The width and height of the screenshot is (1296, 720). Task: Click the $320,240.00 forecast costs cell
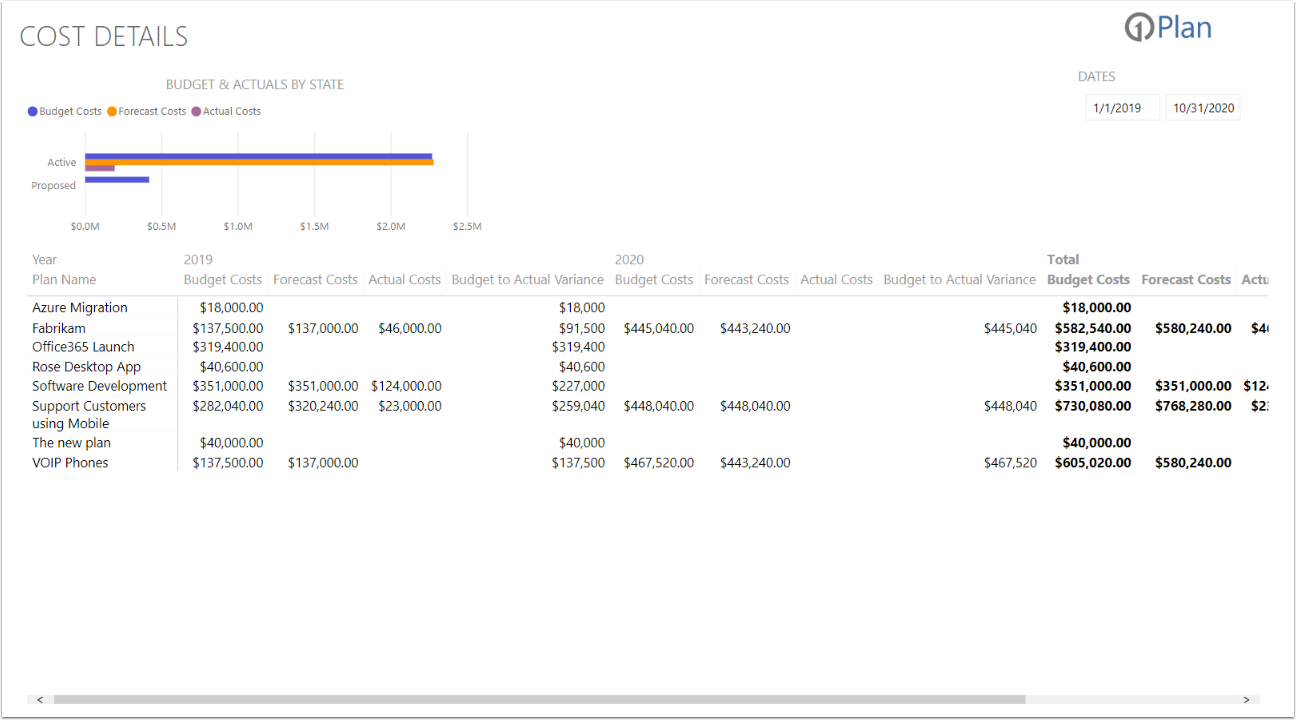tap(323, 406)
